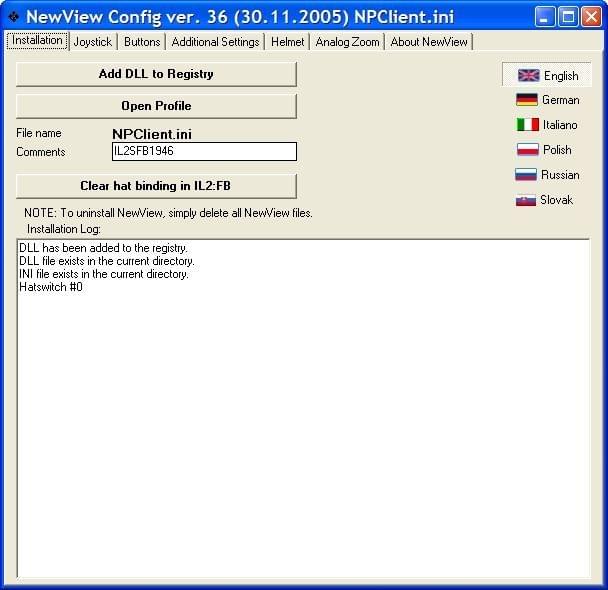Open the Additional Settings tab
The width and height of the screenshot is (608, 590).
tap(215, 42)
